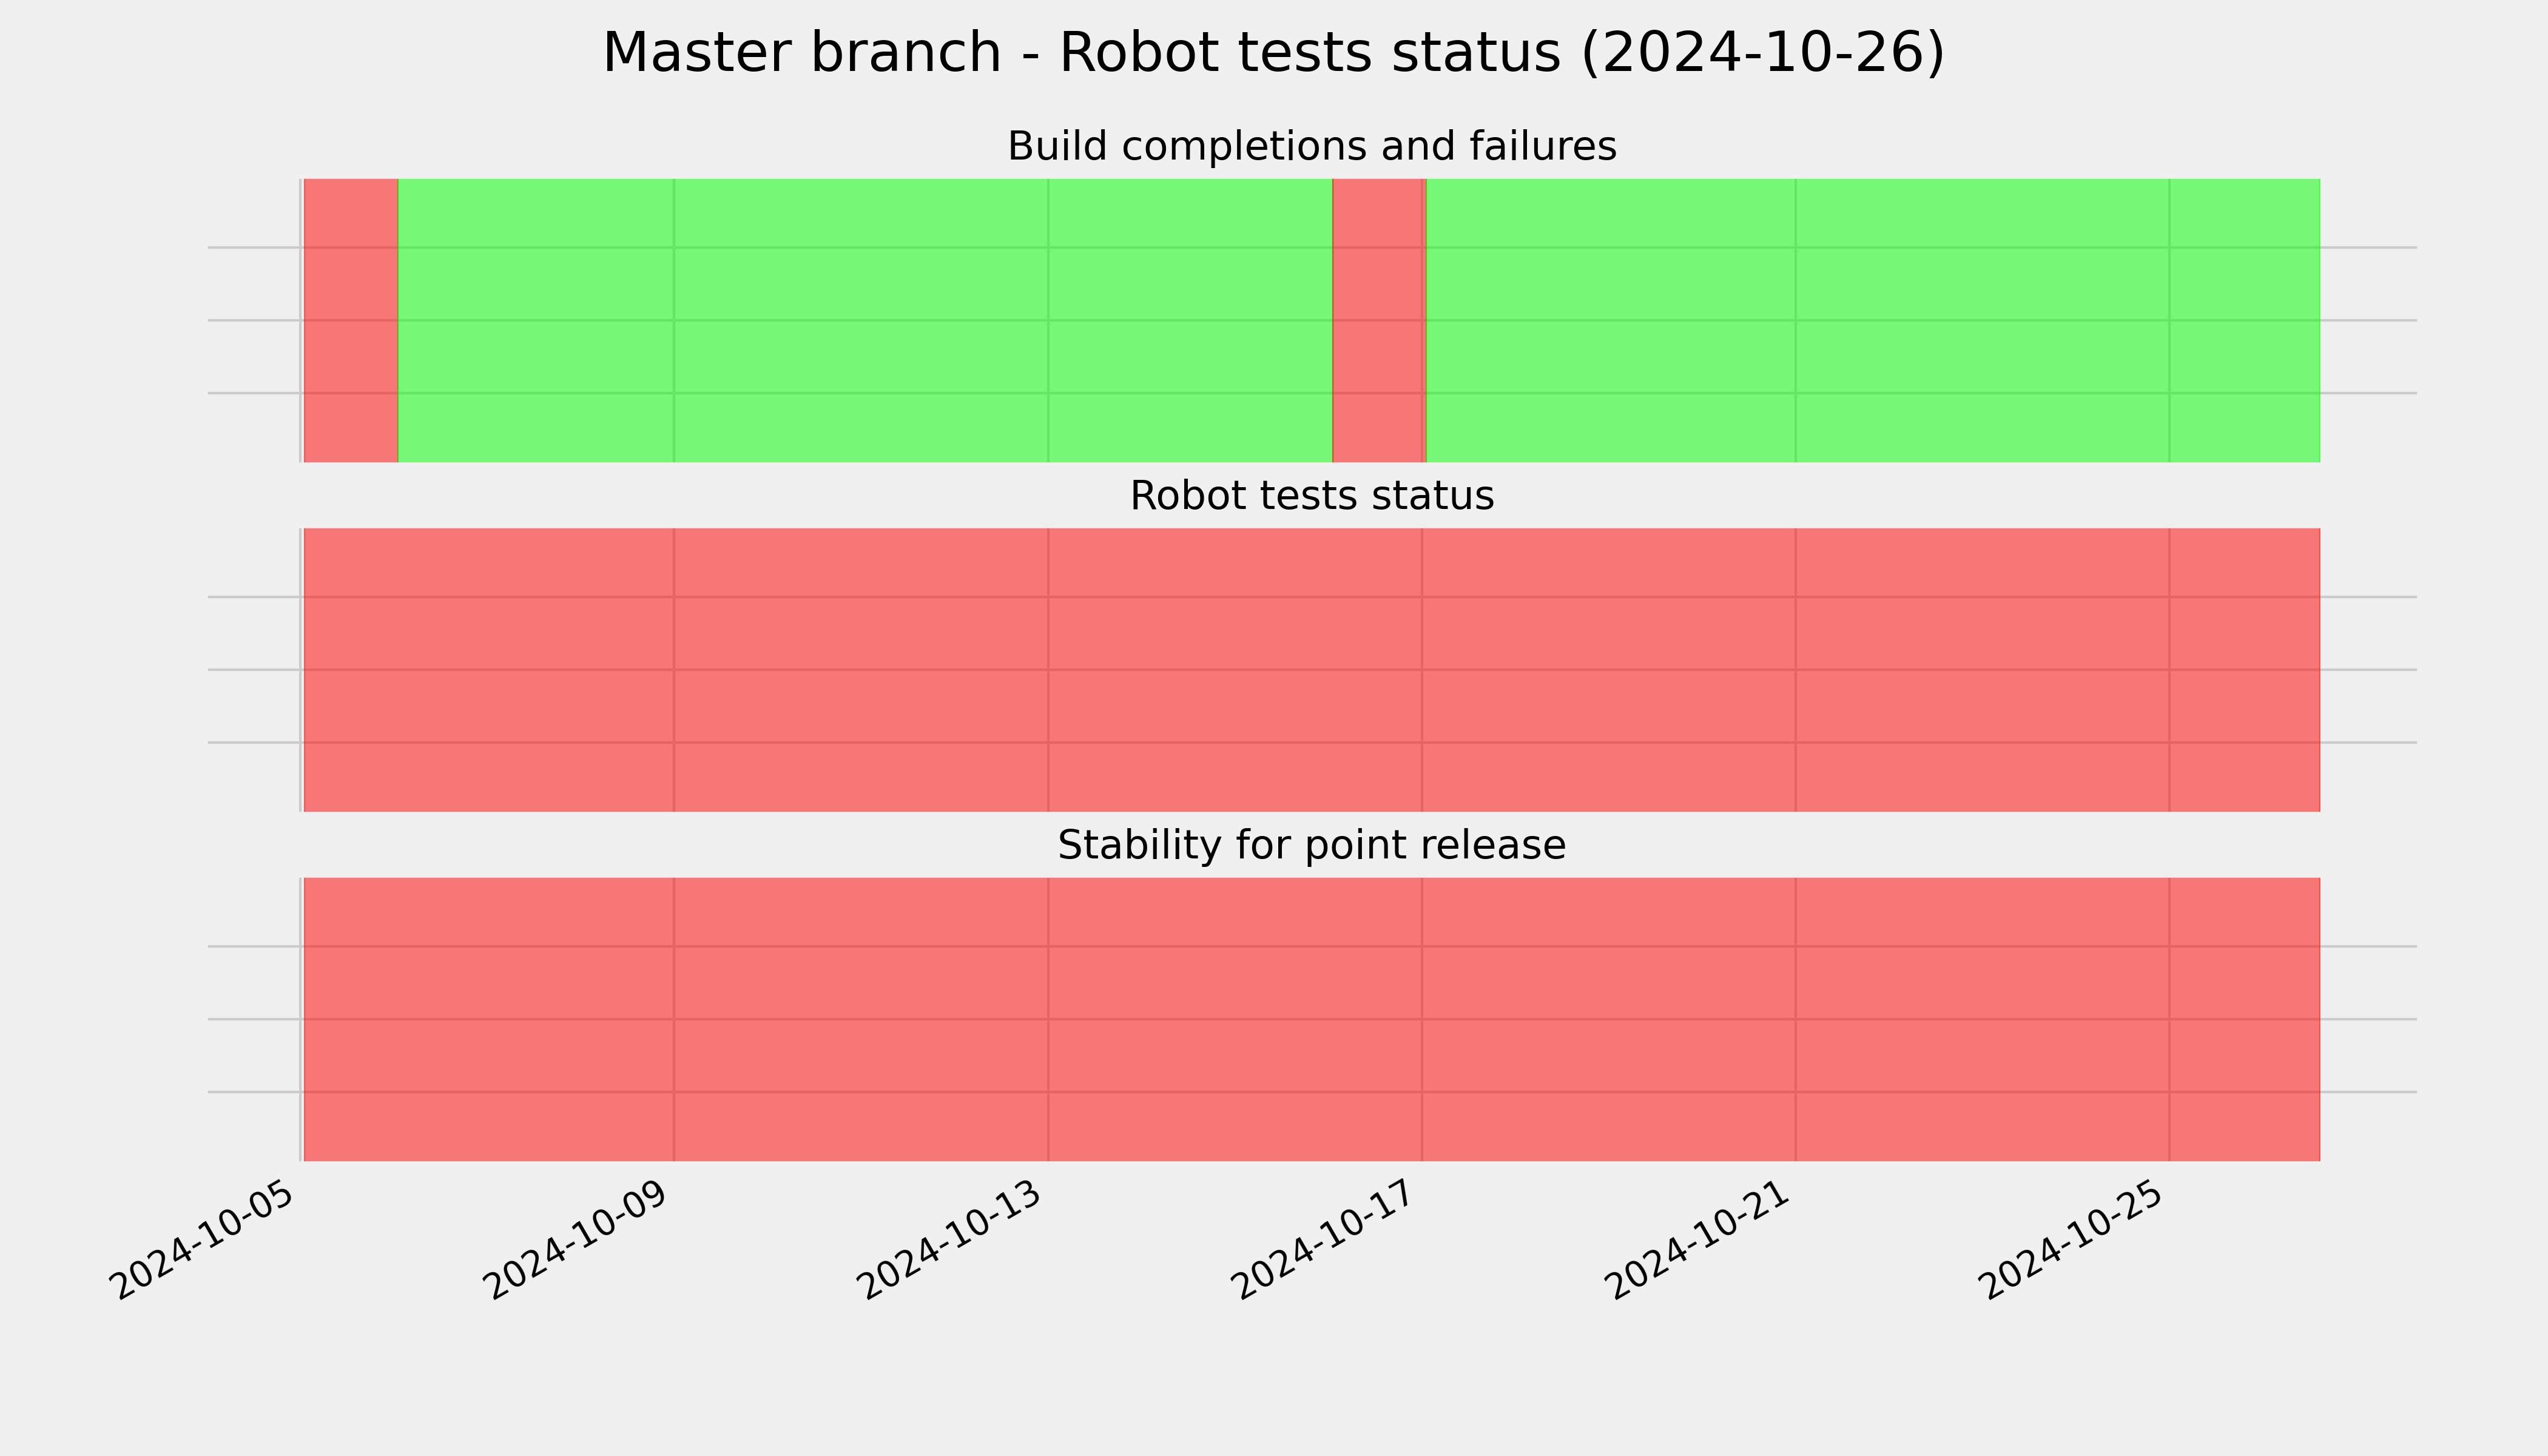The height and width of the screenshot is (1456, 2548).
Task: Click the green build segment right of 2024-10-25
Action: (2245, 320)
